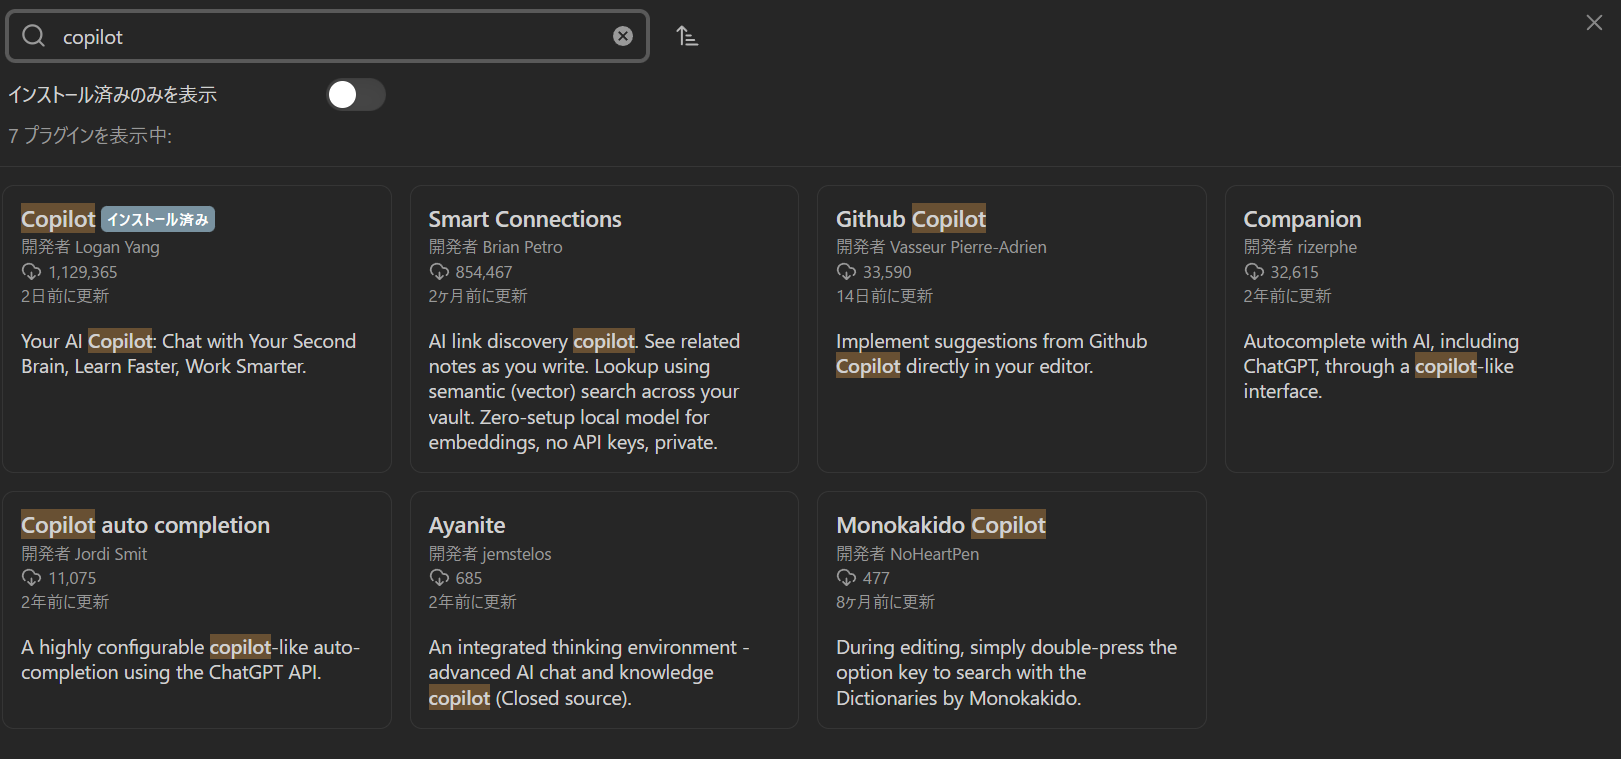Screen dimensions: 1621x759
Task: Click the 14日前に更新 update text
Action: click(x=884, y=296)
